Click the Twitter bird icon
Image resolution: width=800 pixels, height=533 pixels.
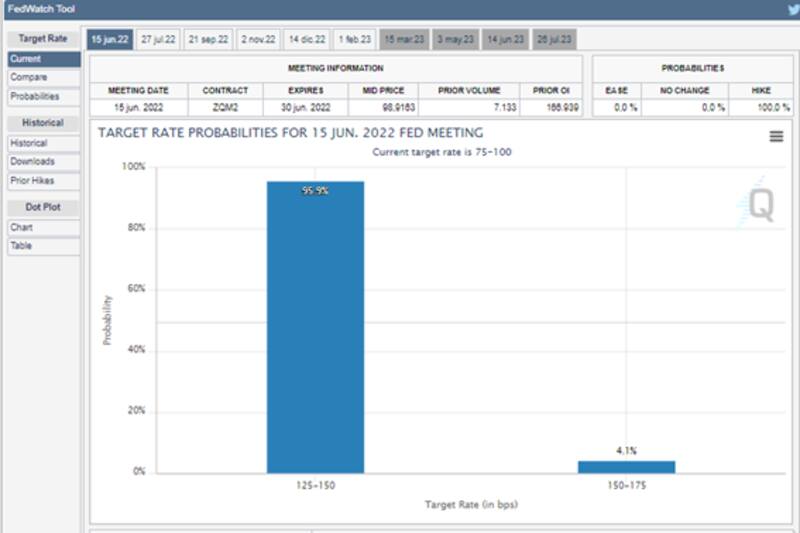point(793,10)
